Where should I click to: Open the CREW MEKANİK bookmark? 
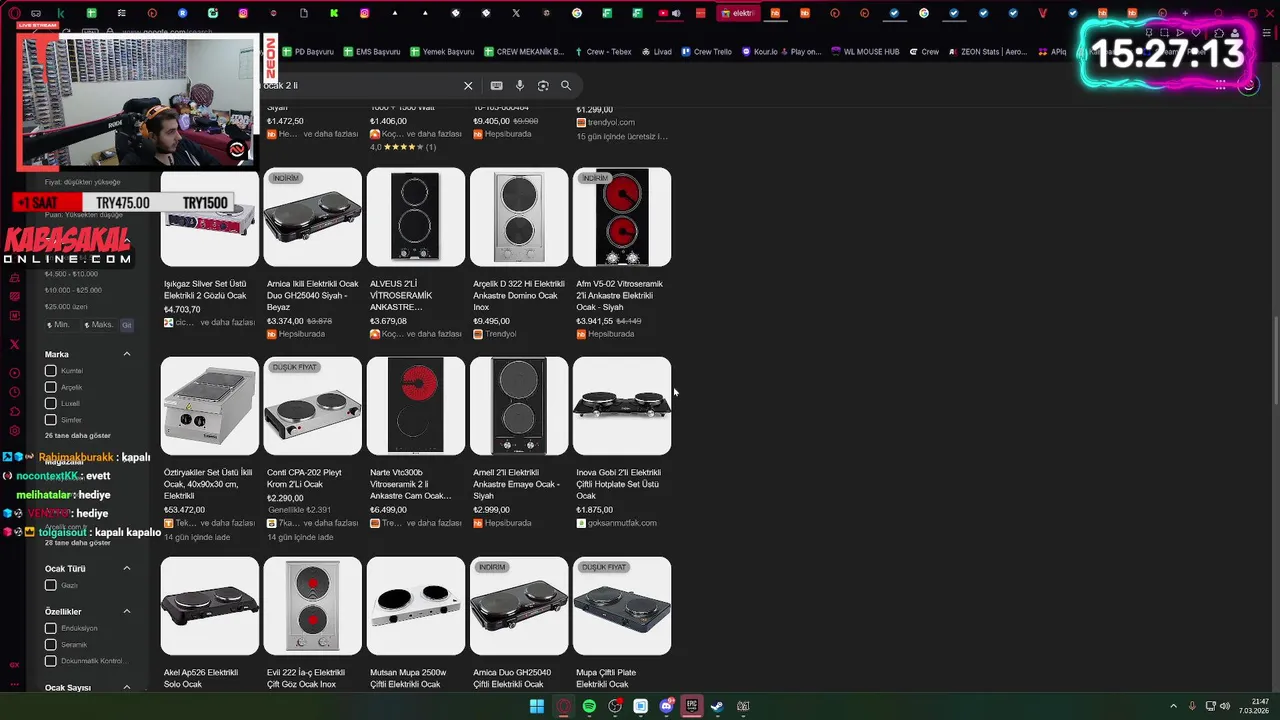(x=524, y=52)
